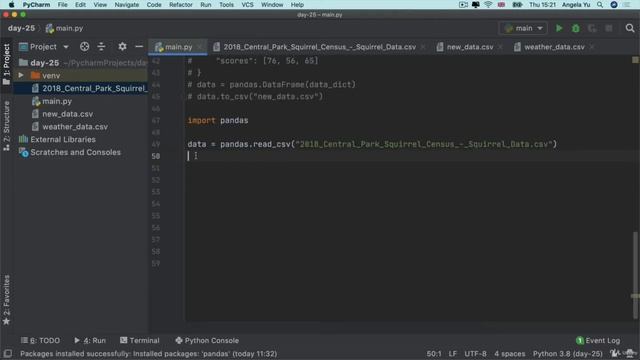Open the Navigate menu

[x=127, y=5]
